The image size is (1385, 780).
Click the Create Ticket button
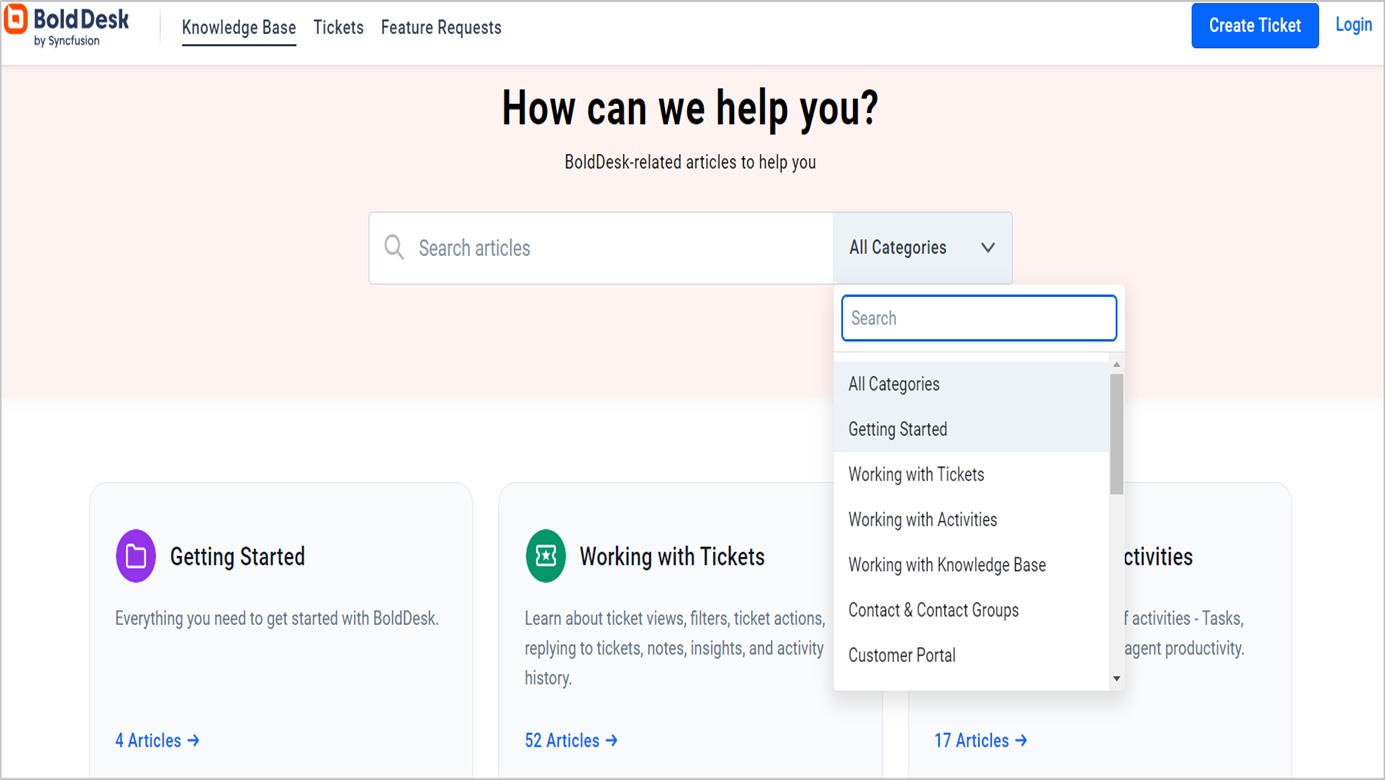pyautogui.click(x=1255, y=26)
